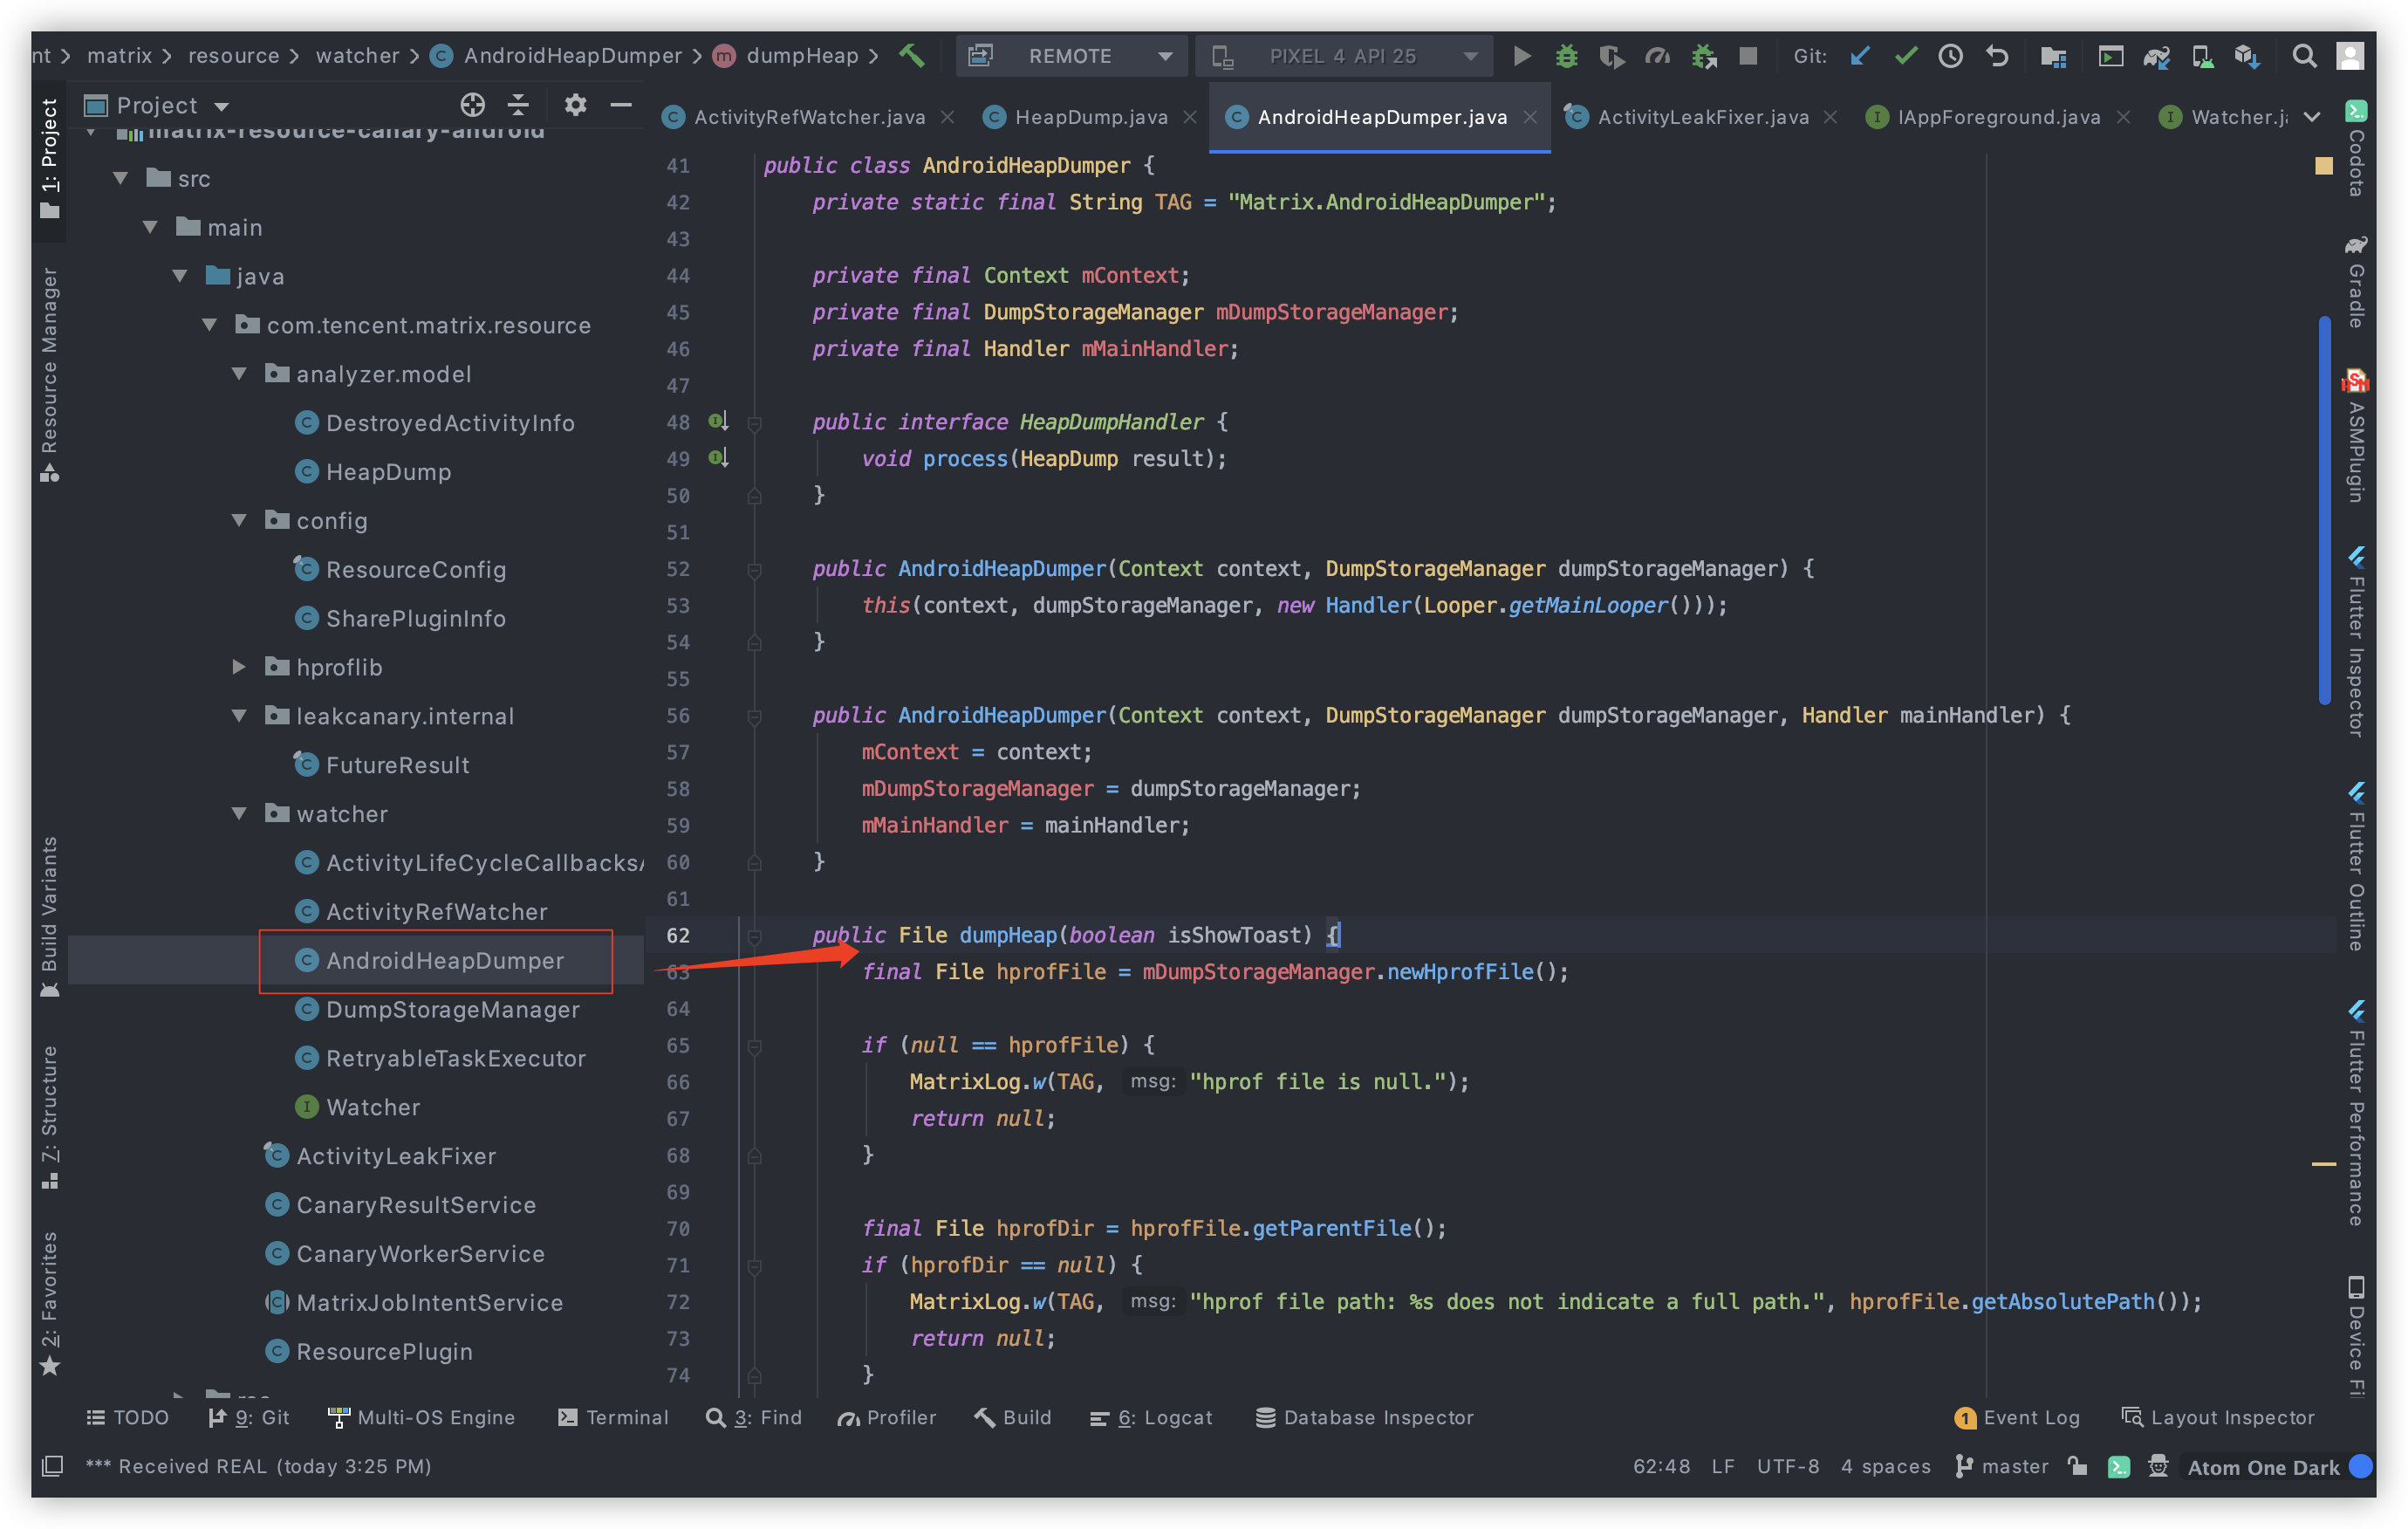Hide the Project panel with minus icon
2408x1529 pixels.
(x=621, y=104)
